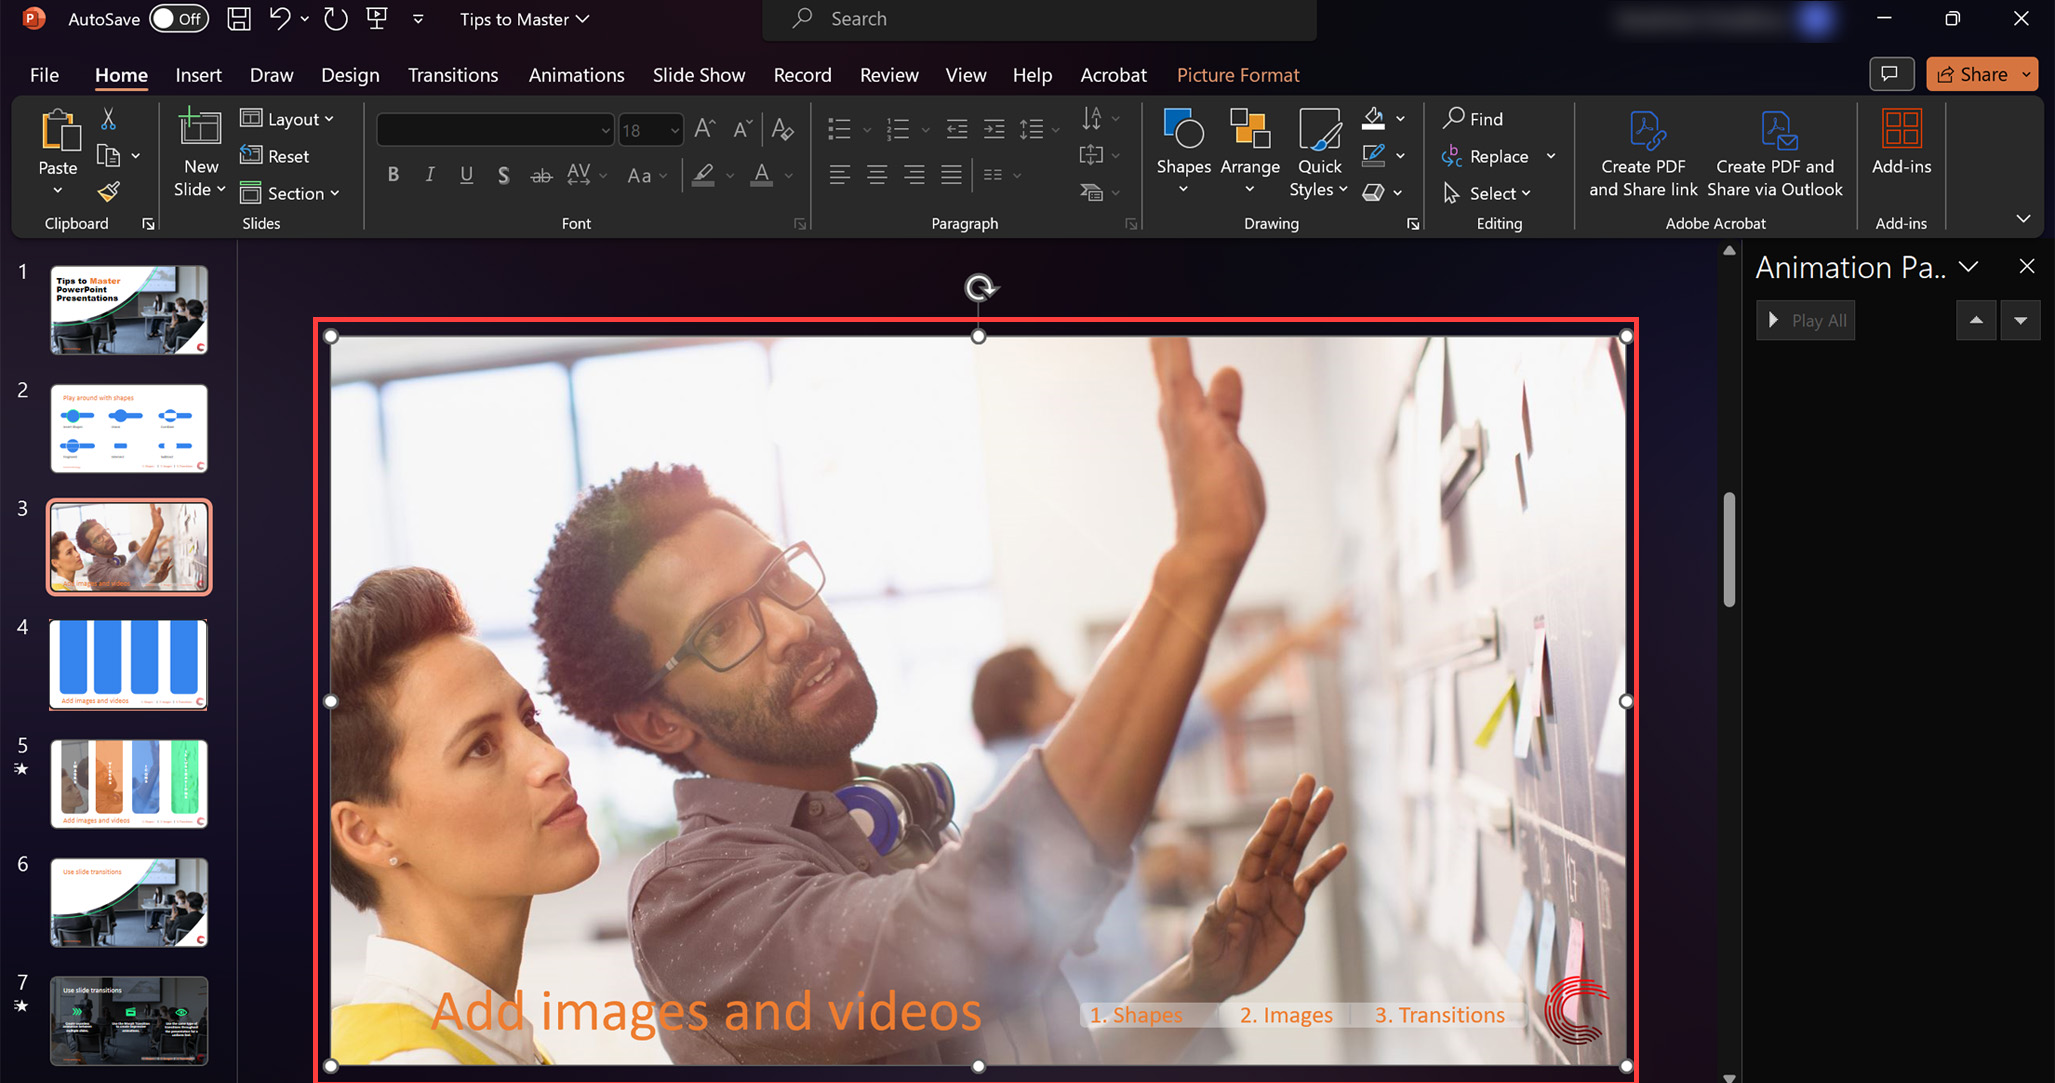Click the Format Painter brush icon

pyautogui.click(x=108, y=191)
